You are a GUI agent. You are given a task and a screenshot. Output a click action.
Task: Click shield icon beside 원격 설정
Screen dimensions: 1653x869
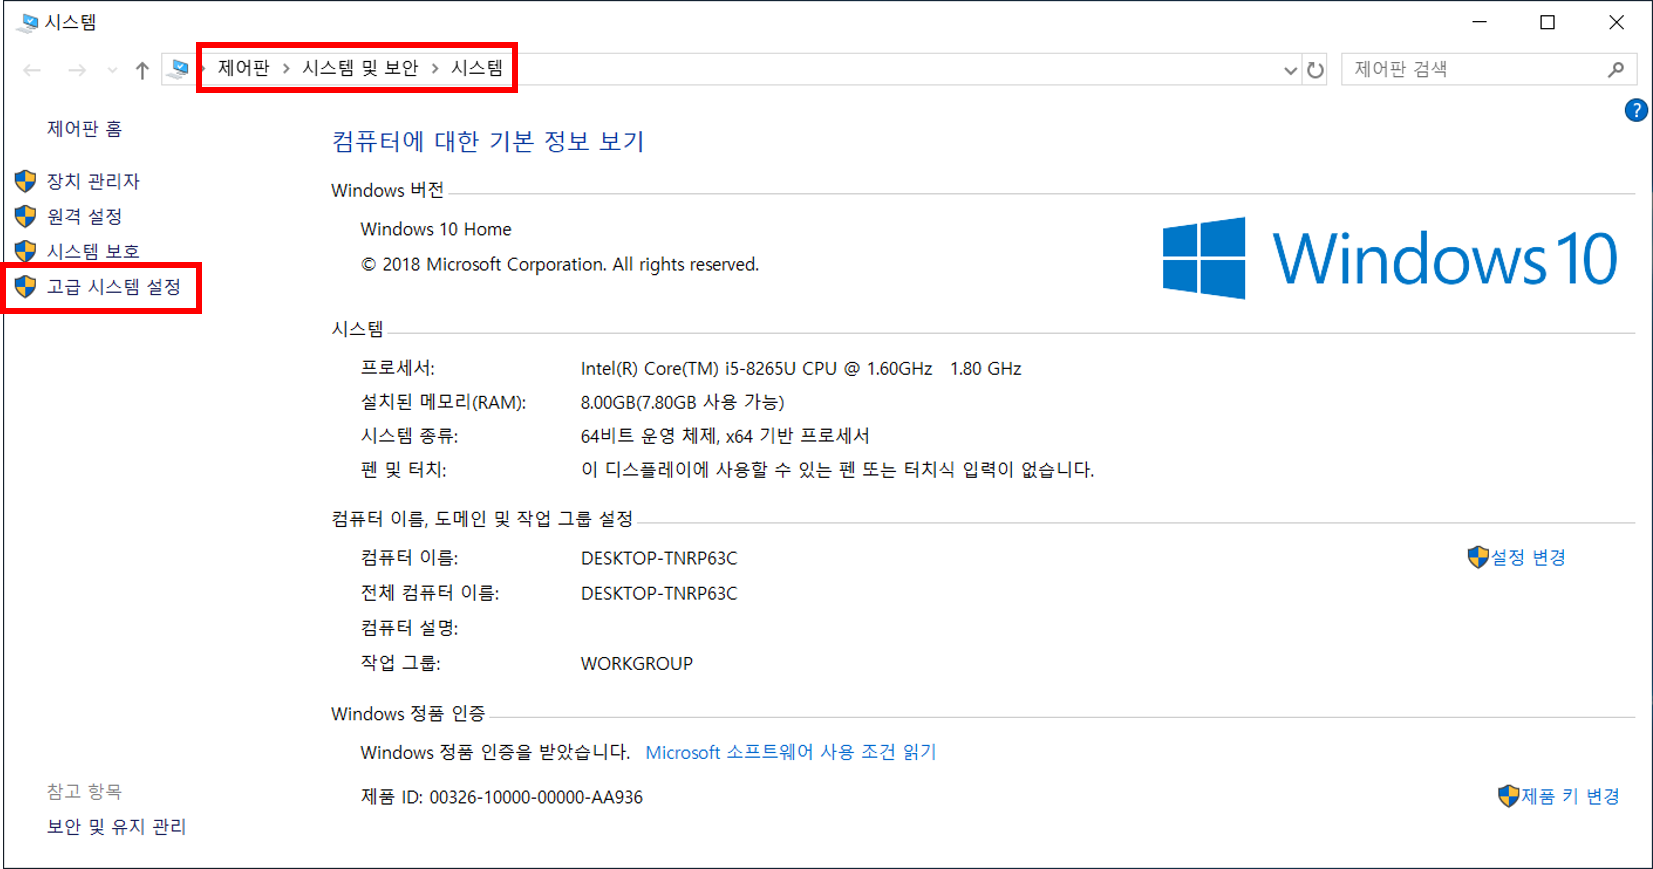click(26, 216)
